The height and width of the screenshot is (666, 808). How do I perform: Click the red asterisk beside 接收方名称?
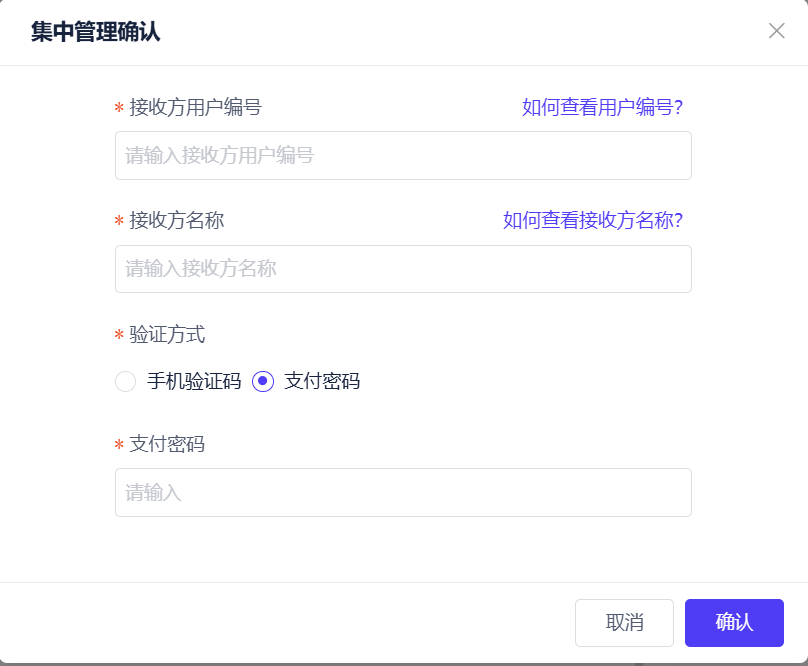(x=119, y=222)
